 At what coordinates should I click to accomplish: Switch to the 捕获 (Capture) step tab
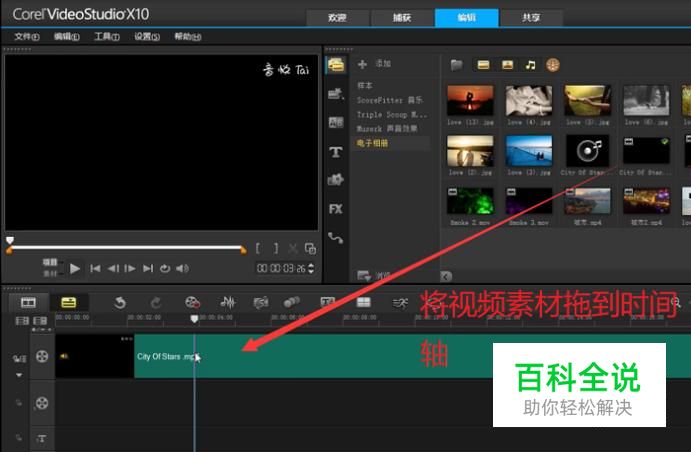[x=402, y=18]
